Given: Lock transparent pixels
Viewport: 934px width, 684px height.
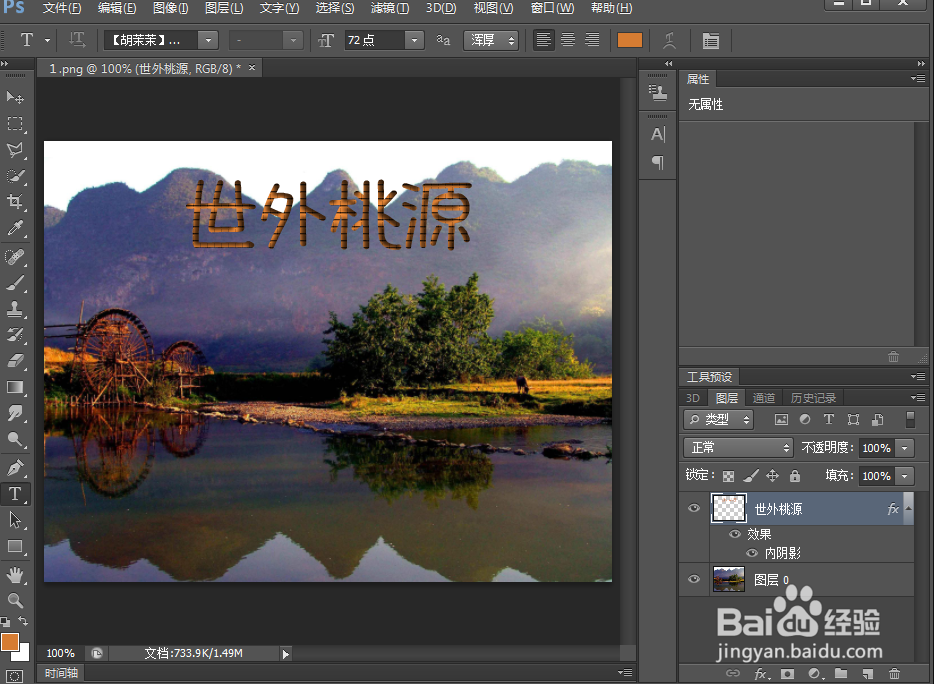Looking at the screenshot, I should coord(728,475).
